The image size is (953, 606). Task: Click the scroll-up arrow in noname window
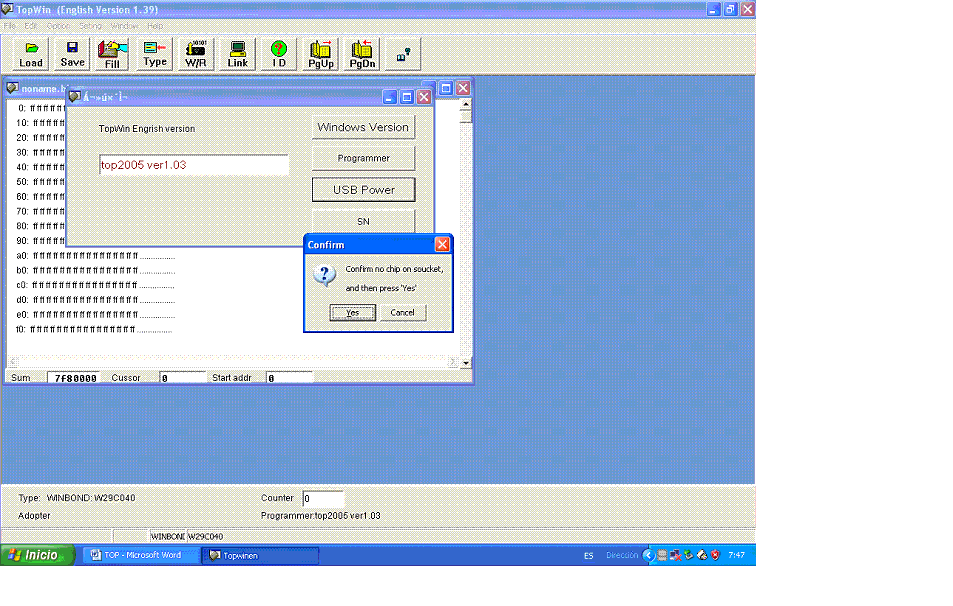click(x=466, y=105)
